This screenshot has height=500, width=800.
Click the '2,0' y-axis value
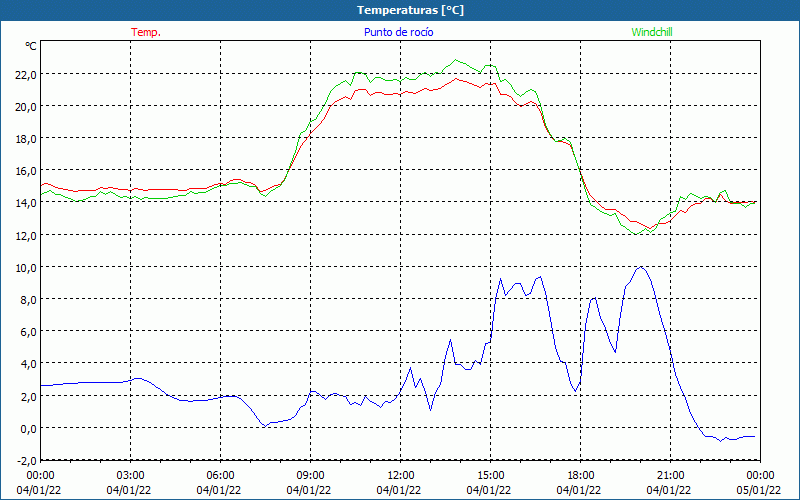coord(29,396)
